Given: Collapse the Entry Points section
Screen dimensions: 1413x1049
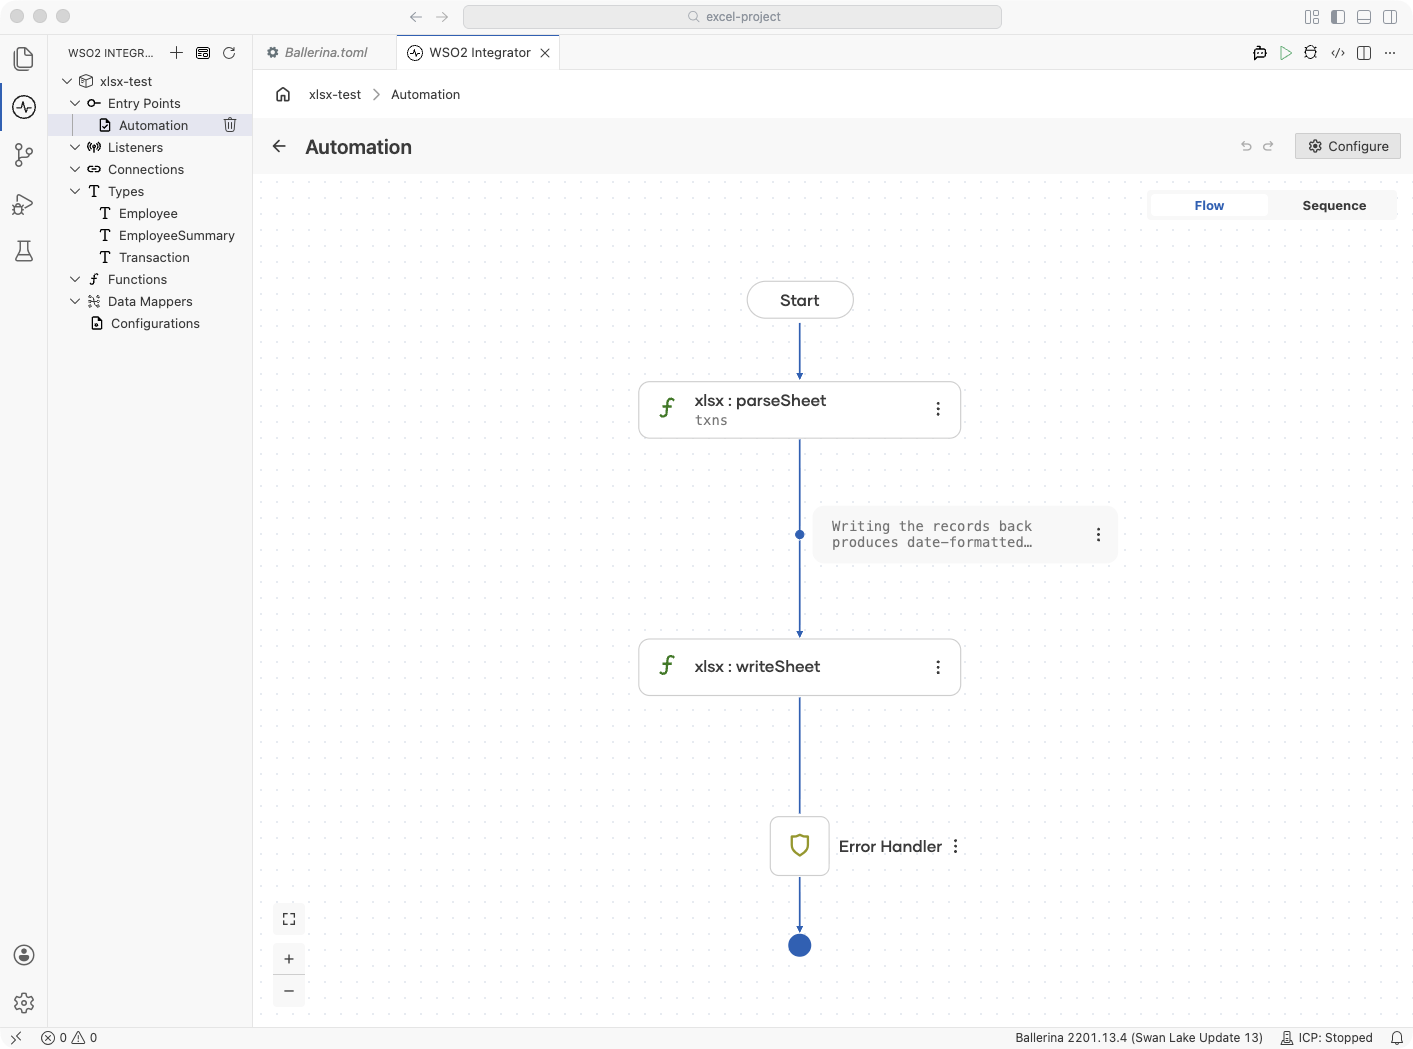Looking at the screenshot, I should 75,103.
